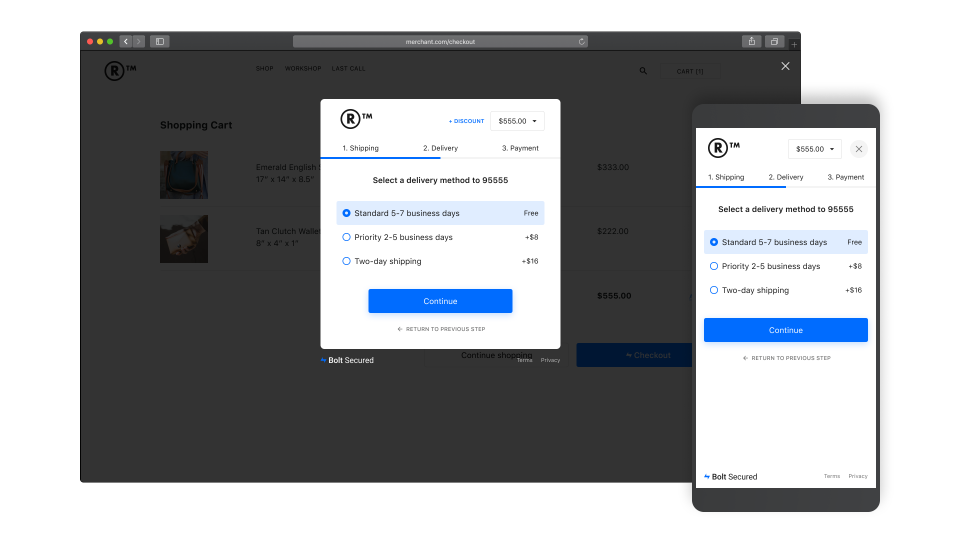Screen dimensions: 960x540
Task: Switch to 1. Shipping tab in mobile view
Action: pos(726,177)
